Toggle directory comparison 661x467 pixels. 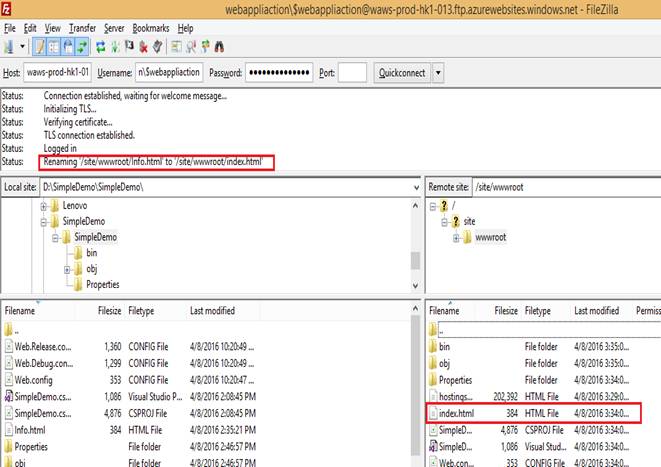pyautogui.click(x=191, y=47)
